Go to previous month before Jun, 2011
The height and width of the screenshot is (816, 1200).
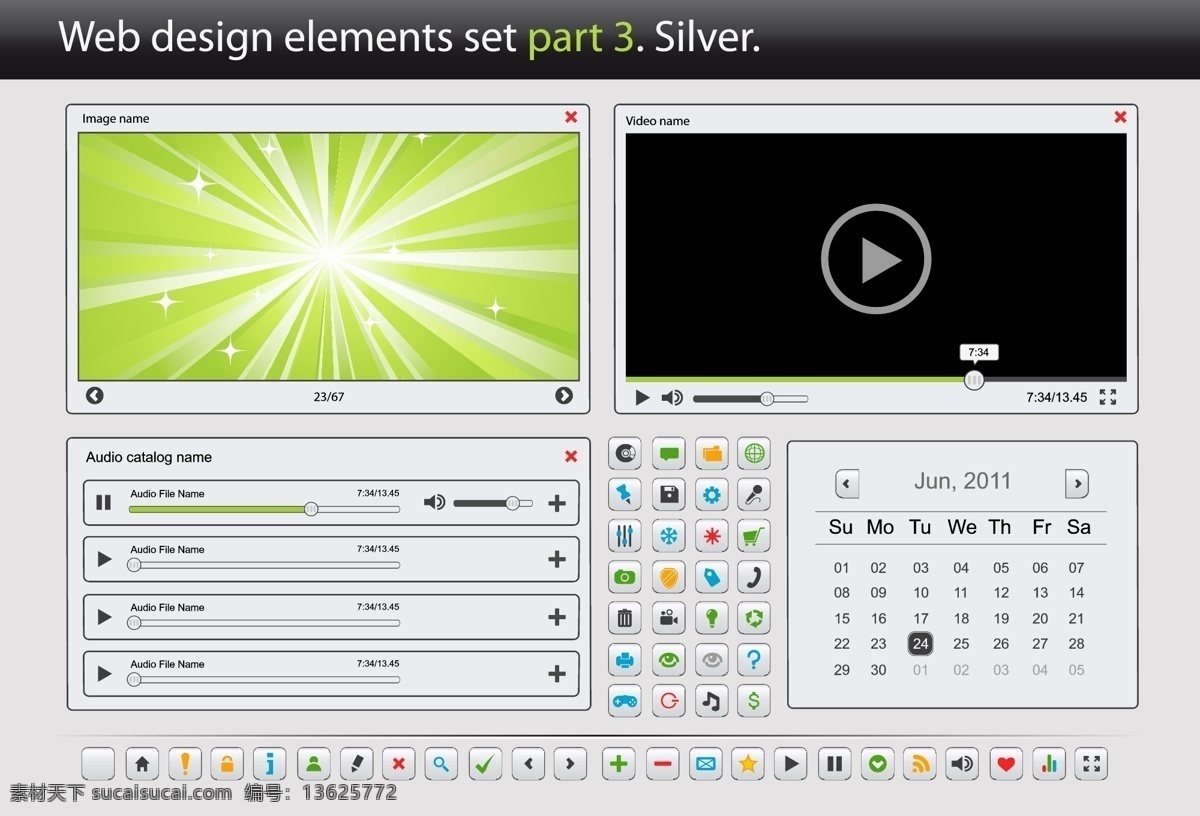pyautogui.click(x=847, y=484)
